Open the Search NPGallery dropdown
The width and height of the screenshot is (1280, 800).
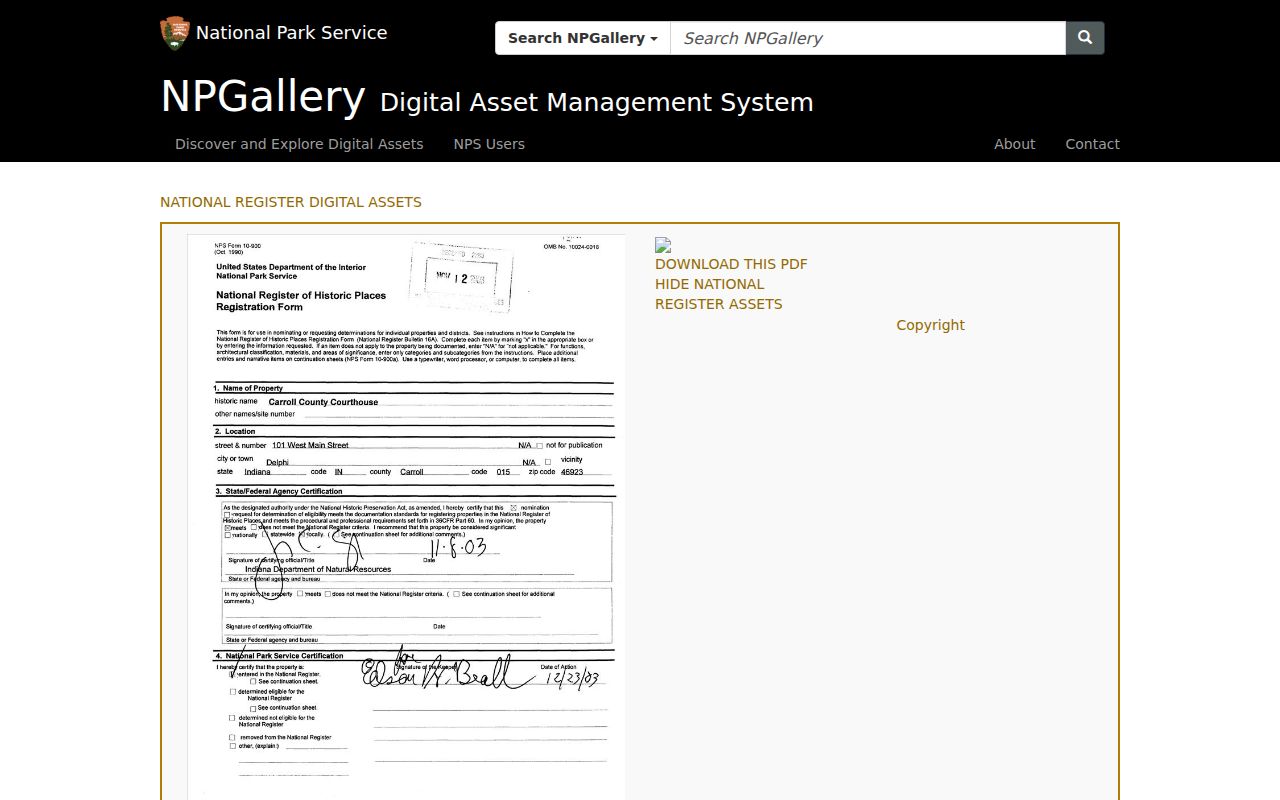(x=583, y=38)
